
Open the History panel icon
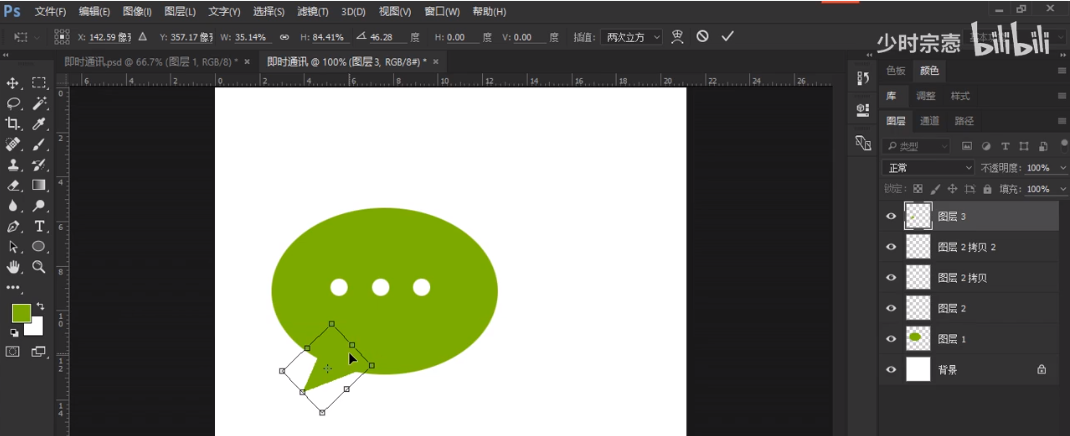tap(863, 78)
